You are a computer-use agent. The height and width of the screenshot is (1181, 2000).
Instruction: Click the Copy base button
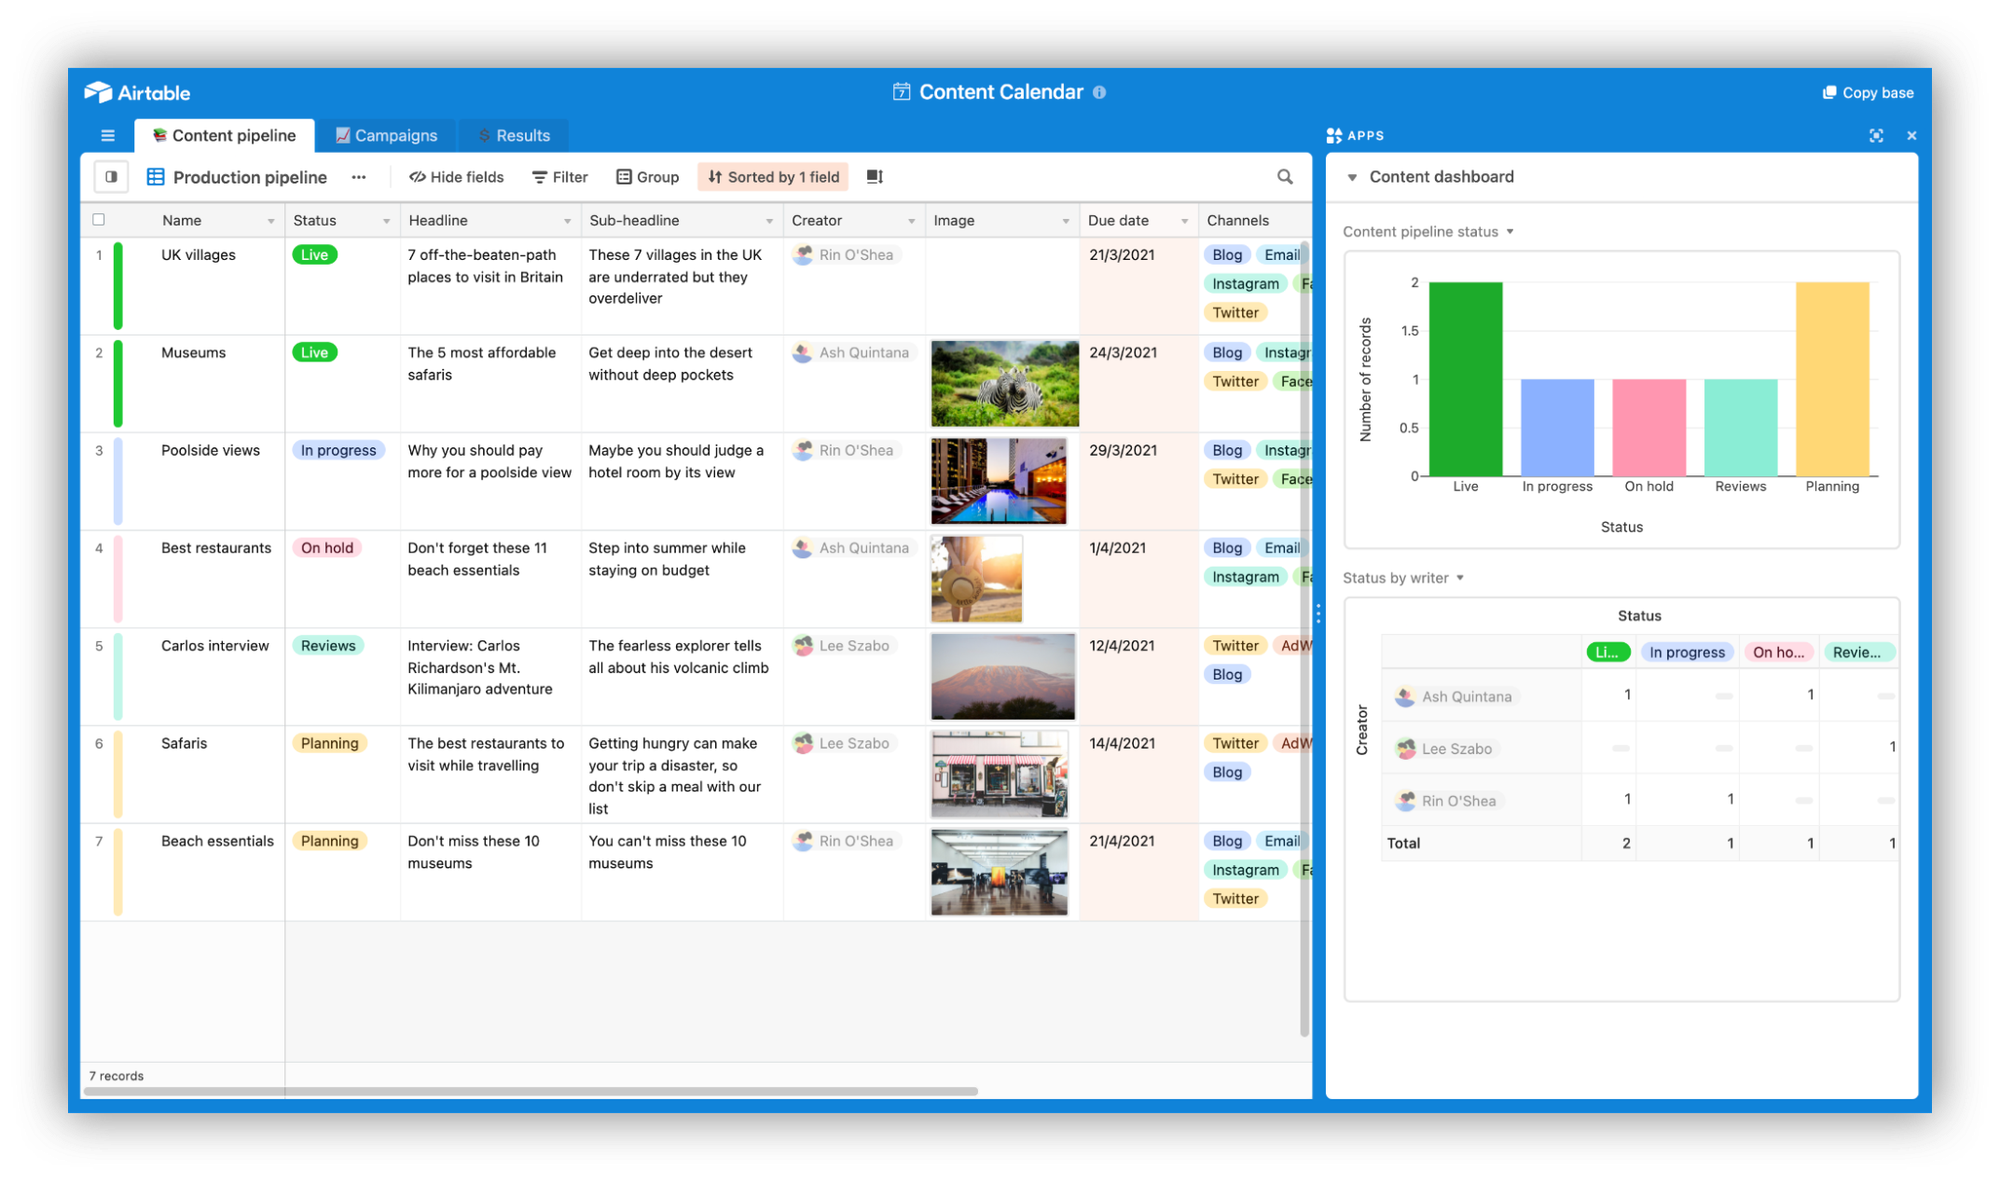tap(1868, 92)
